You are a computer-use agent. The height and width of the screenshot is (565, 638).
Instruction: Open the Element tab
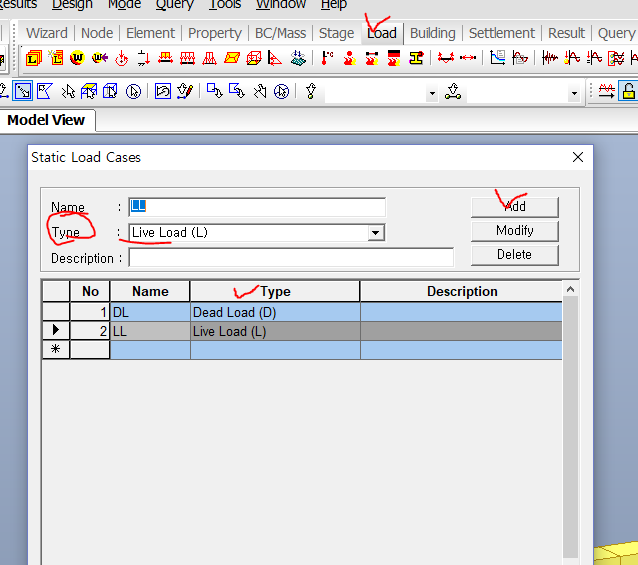coord(150,33)
